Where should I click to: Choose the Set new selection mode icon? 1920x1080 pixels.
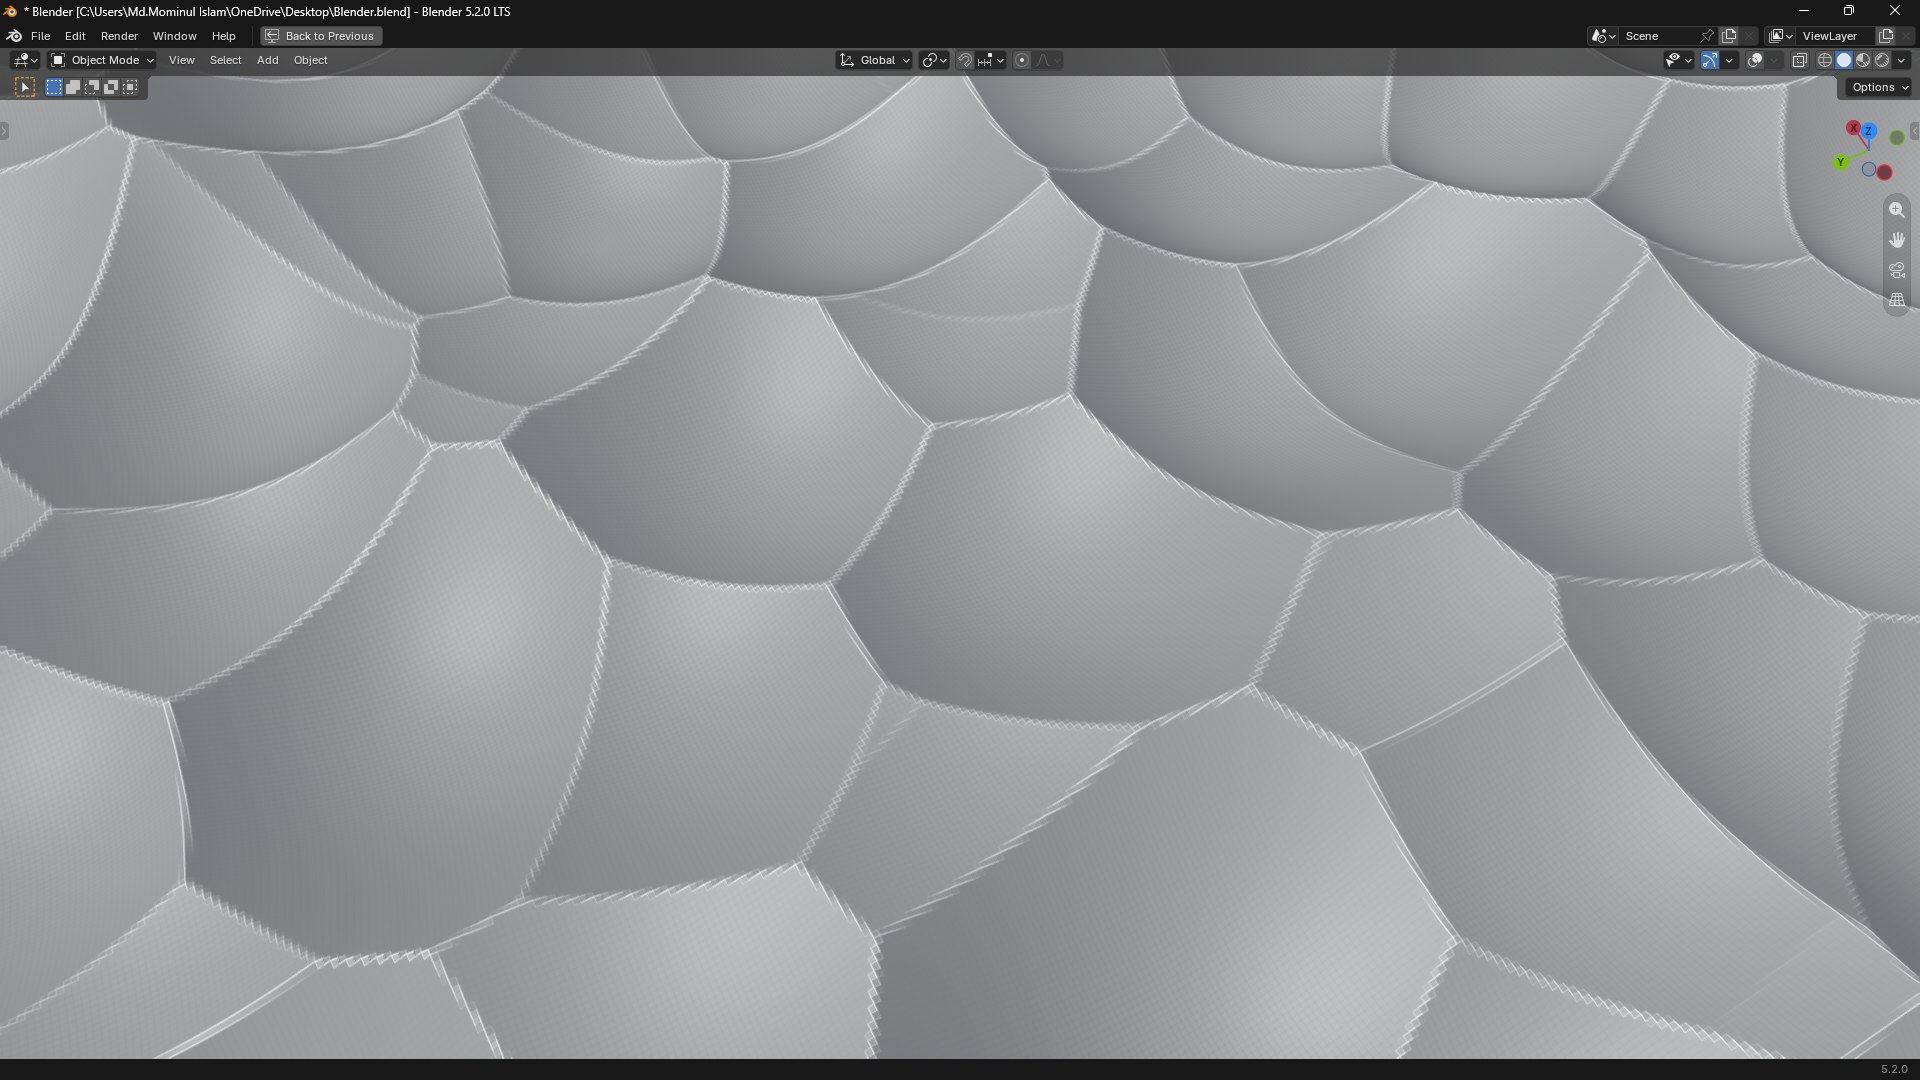coord(54,88)
